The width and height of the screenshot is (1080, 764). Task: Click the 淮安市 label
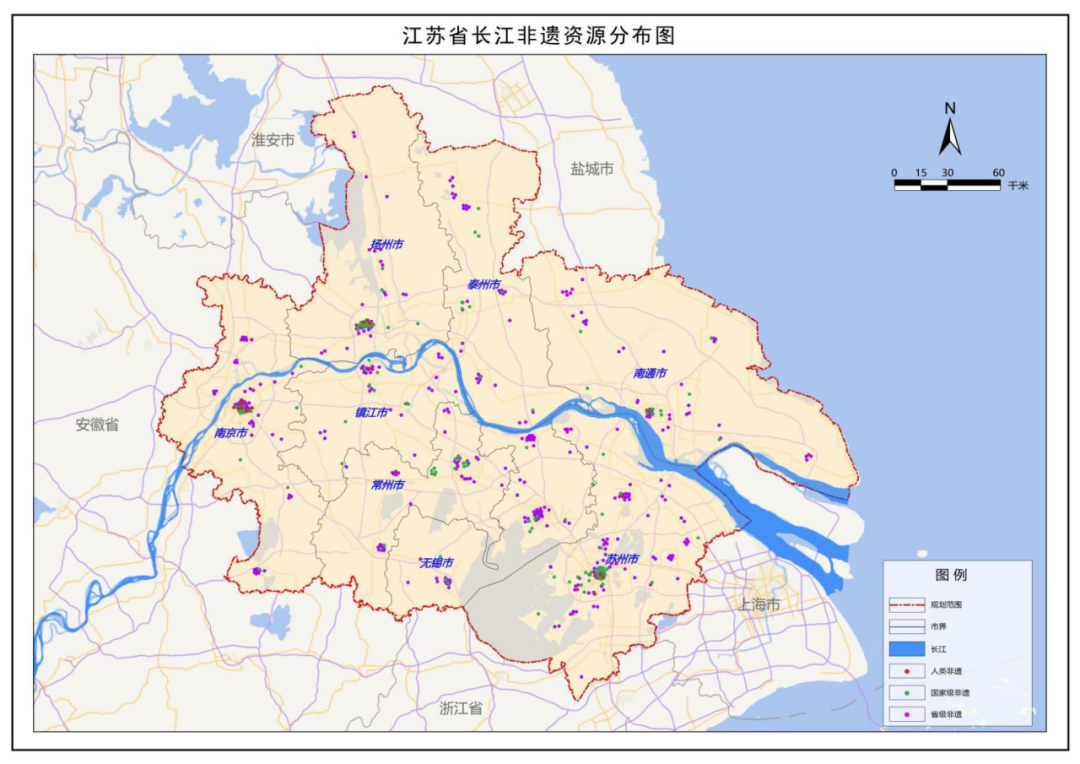click(273, 141)
